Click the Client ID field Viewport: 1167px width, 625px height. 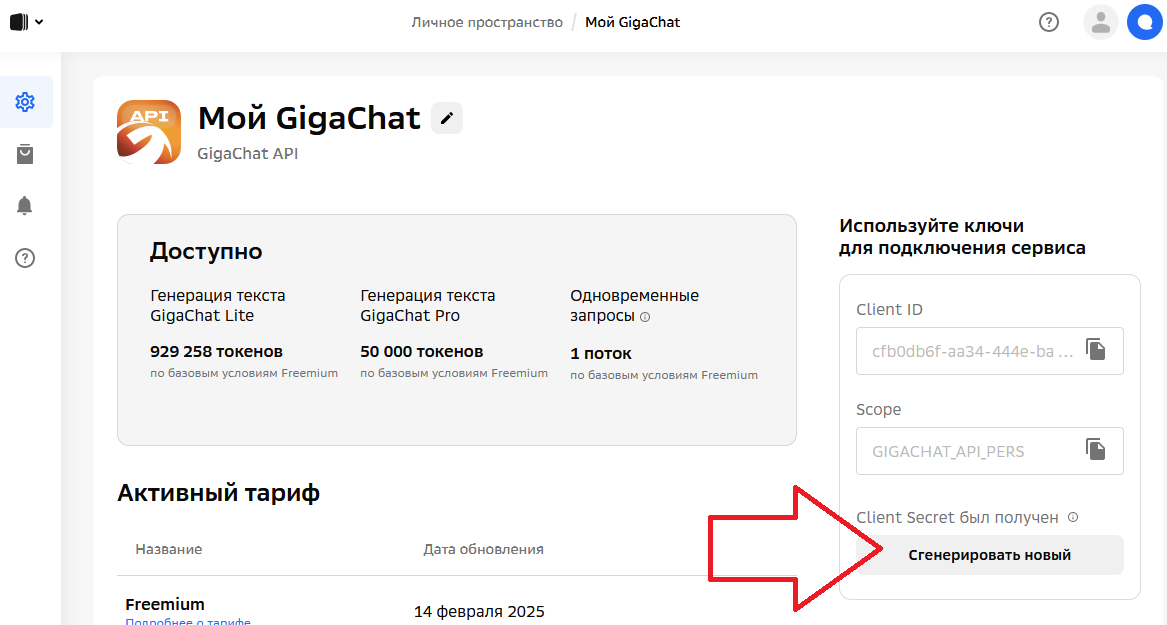(x=990, y=351)
